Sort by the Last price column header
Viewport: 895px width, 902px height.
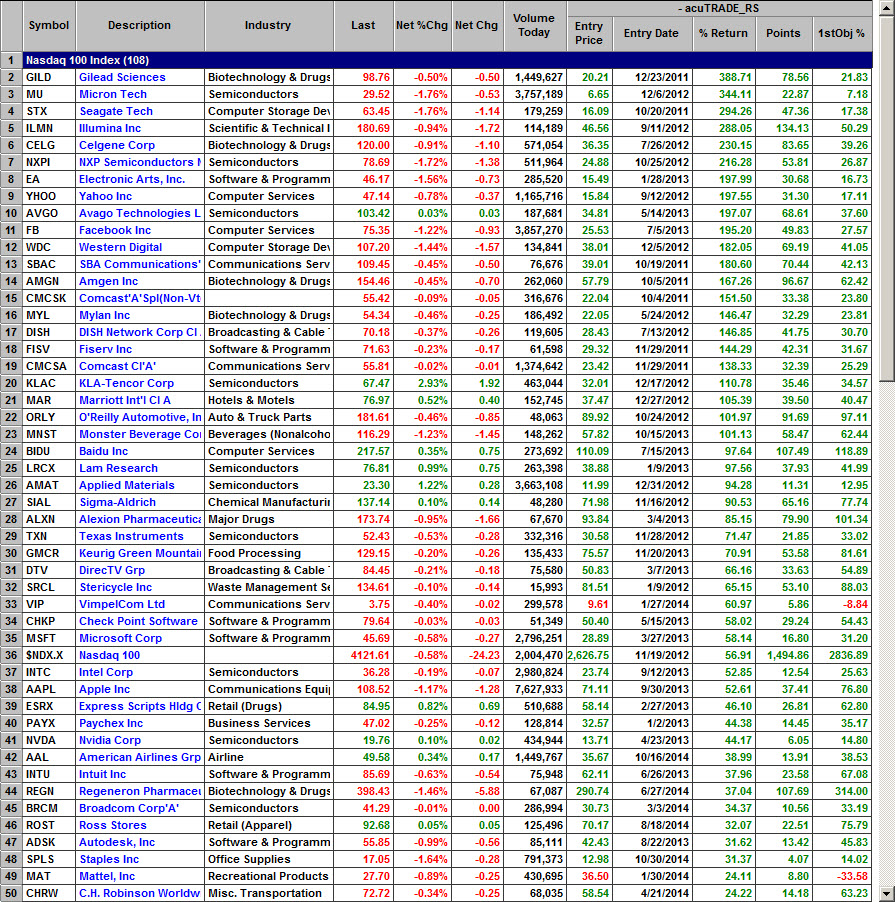coord(364,26)
